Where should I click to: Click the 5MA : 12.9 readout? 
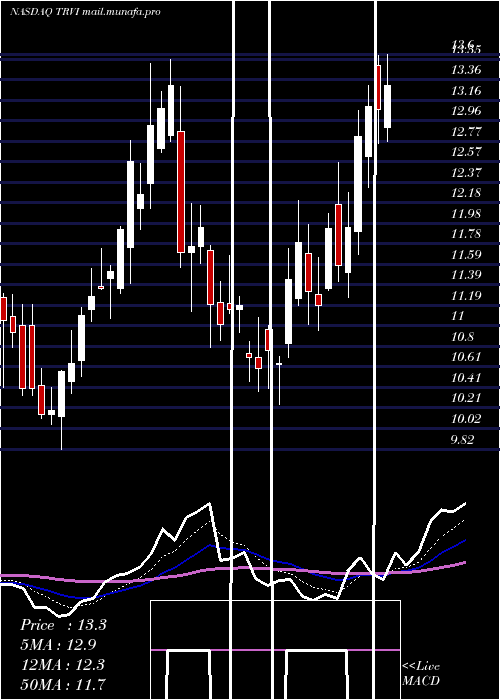tap(58, 645)
